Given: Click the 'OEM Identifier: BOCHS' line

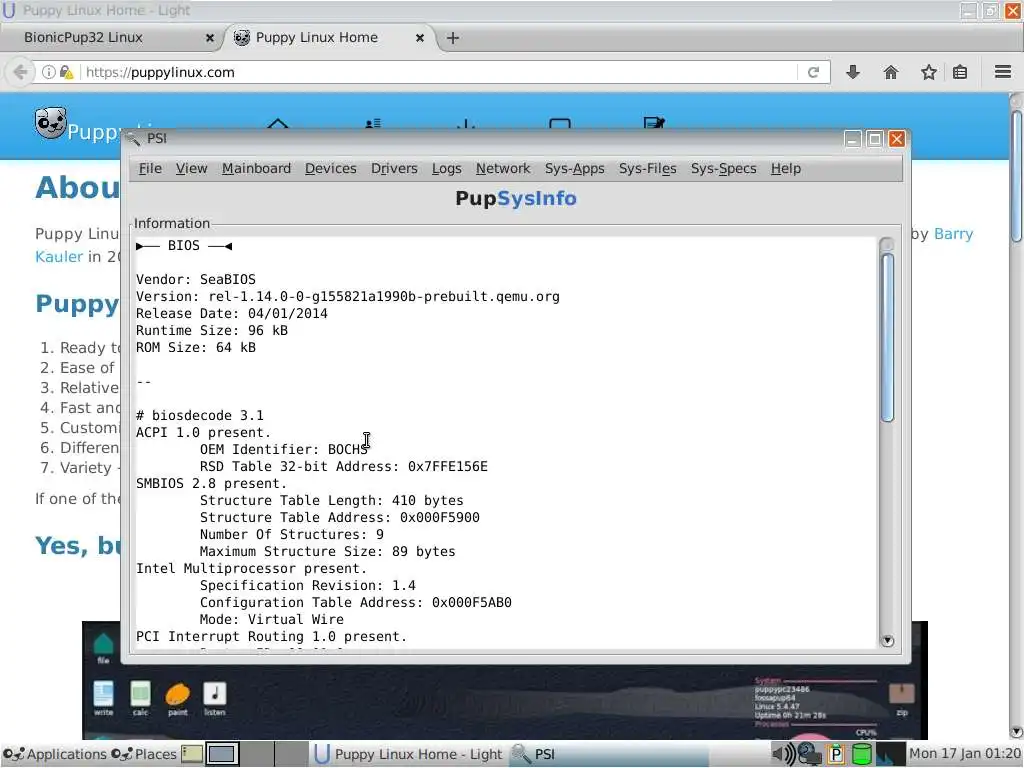Looking at the screenshot, I should (x=284, y=449).
